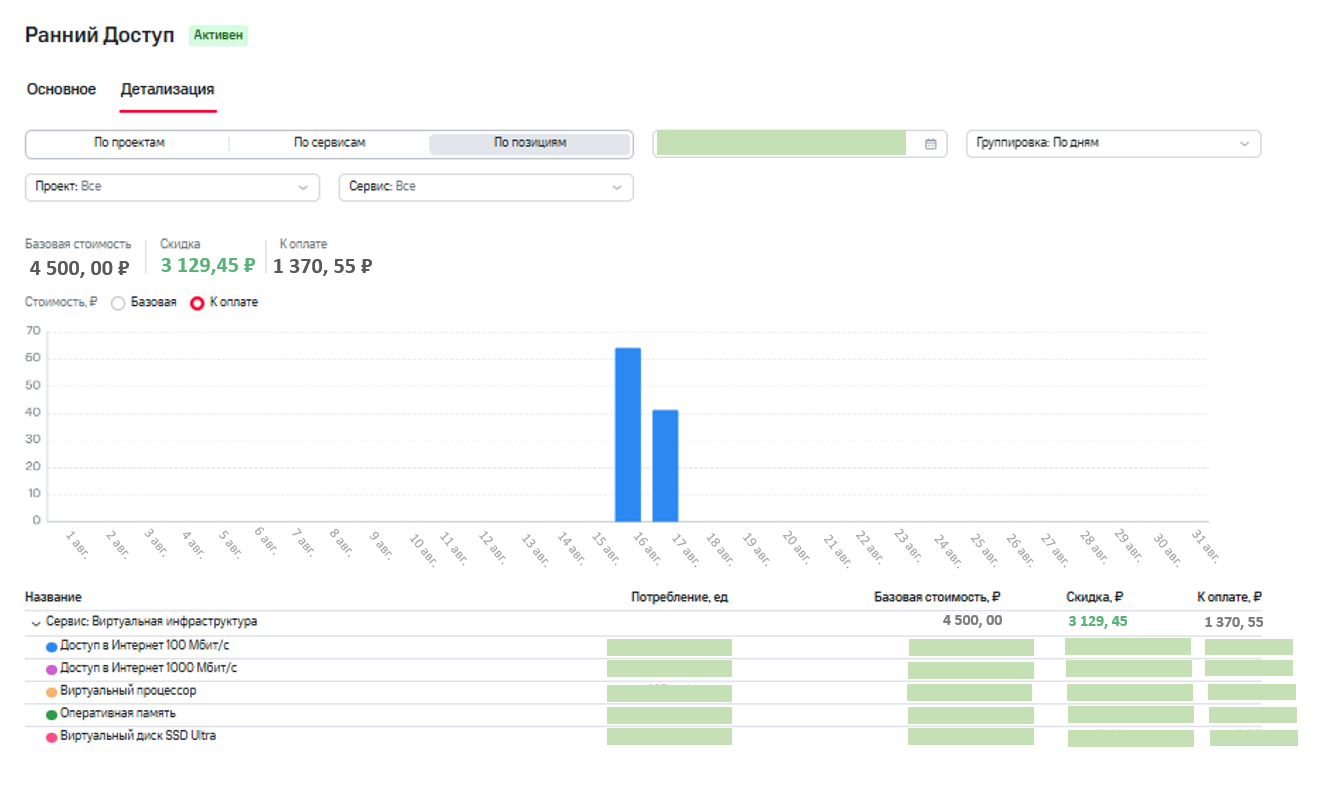The height and width of the screenshot is (791, 1329).
Task: Collapse the Сервис: Виртуальная инфраструктура row
Action: click(x=36, y=622)
